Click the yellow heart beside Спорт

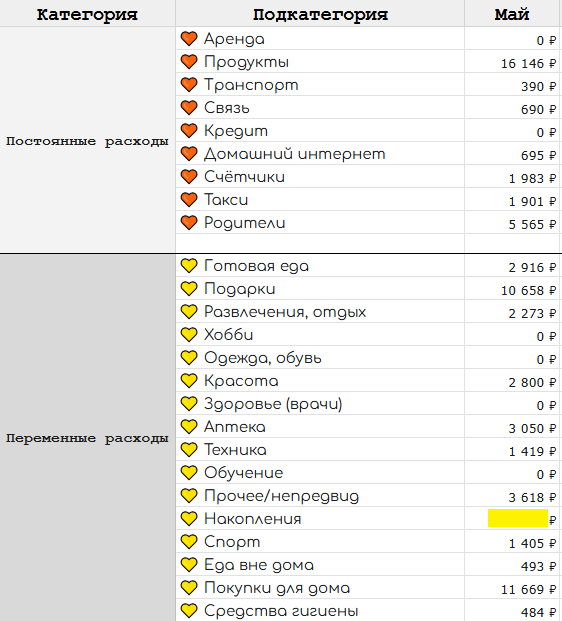(189, 541)
